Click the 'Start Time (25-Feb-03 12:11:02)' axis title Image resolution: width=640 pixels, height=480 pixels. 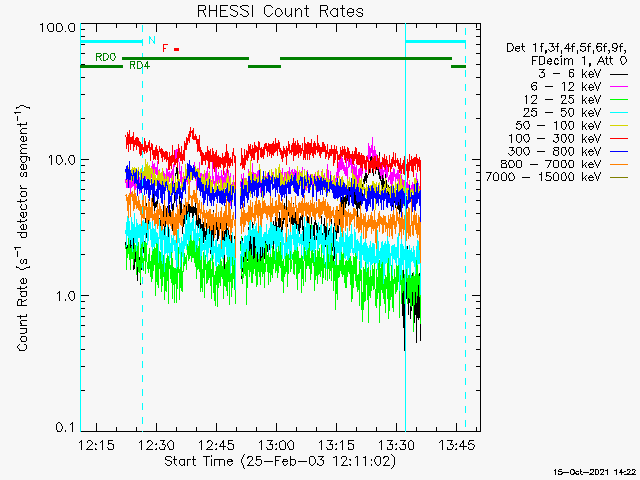(280, 461)
